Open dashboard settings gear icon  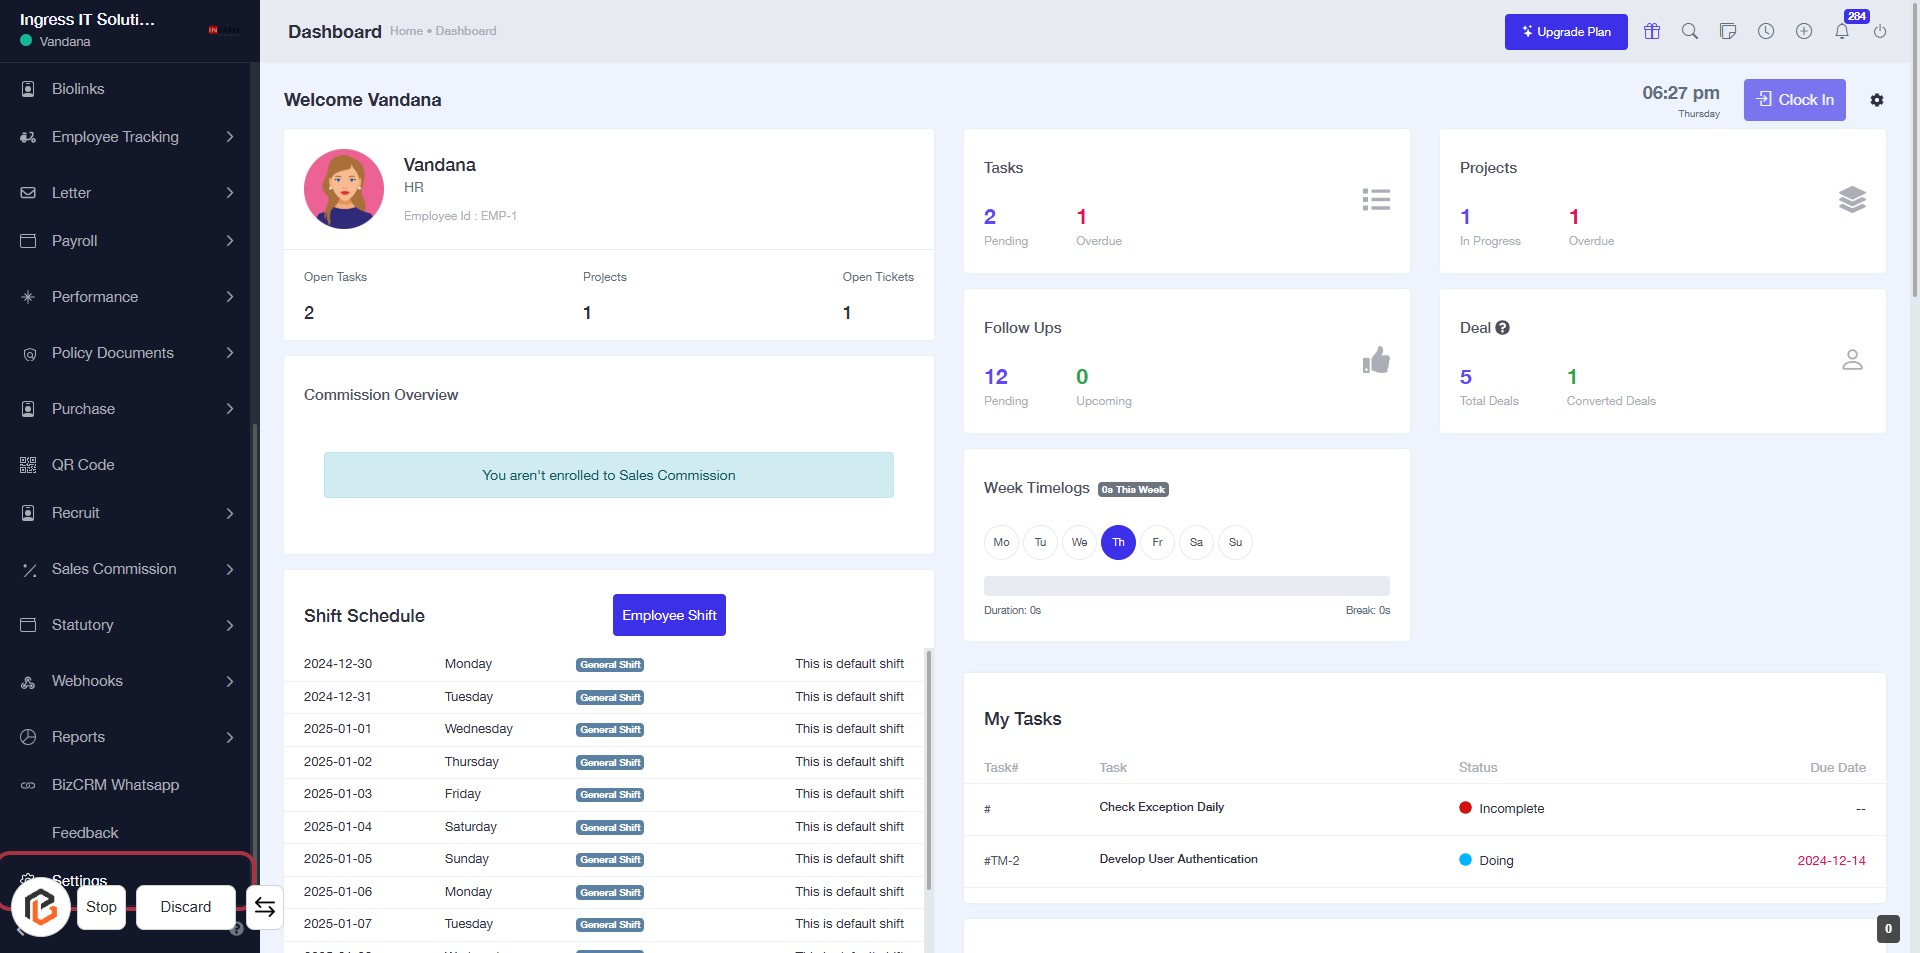click(x=1877, y=100)
